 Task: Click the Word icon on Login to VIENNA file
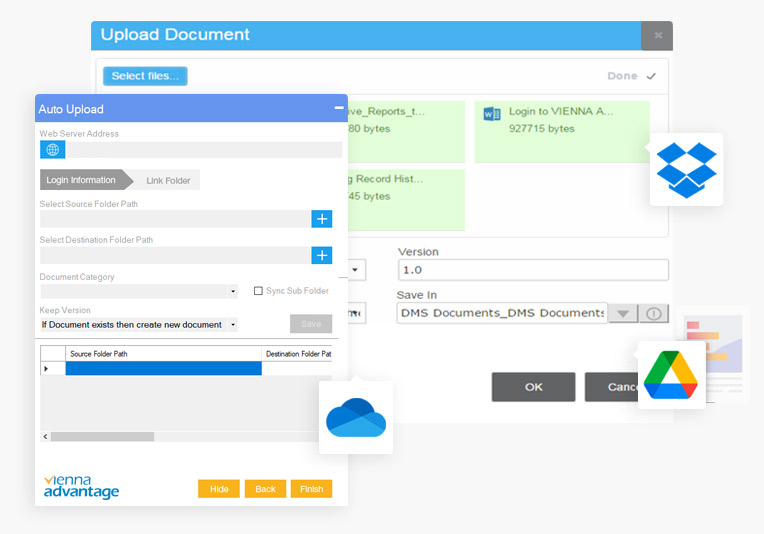coord(492,114)
